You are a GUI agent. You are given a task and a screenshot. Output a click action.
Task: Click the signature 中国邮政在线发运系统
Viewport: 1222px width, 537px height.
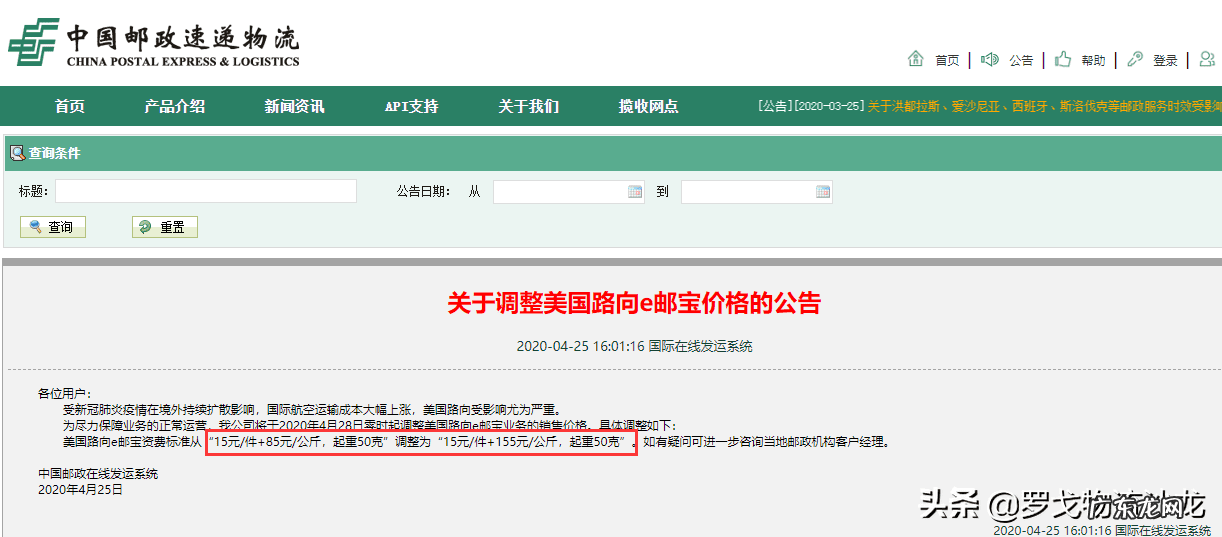tap(98, 474)
